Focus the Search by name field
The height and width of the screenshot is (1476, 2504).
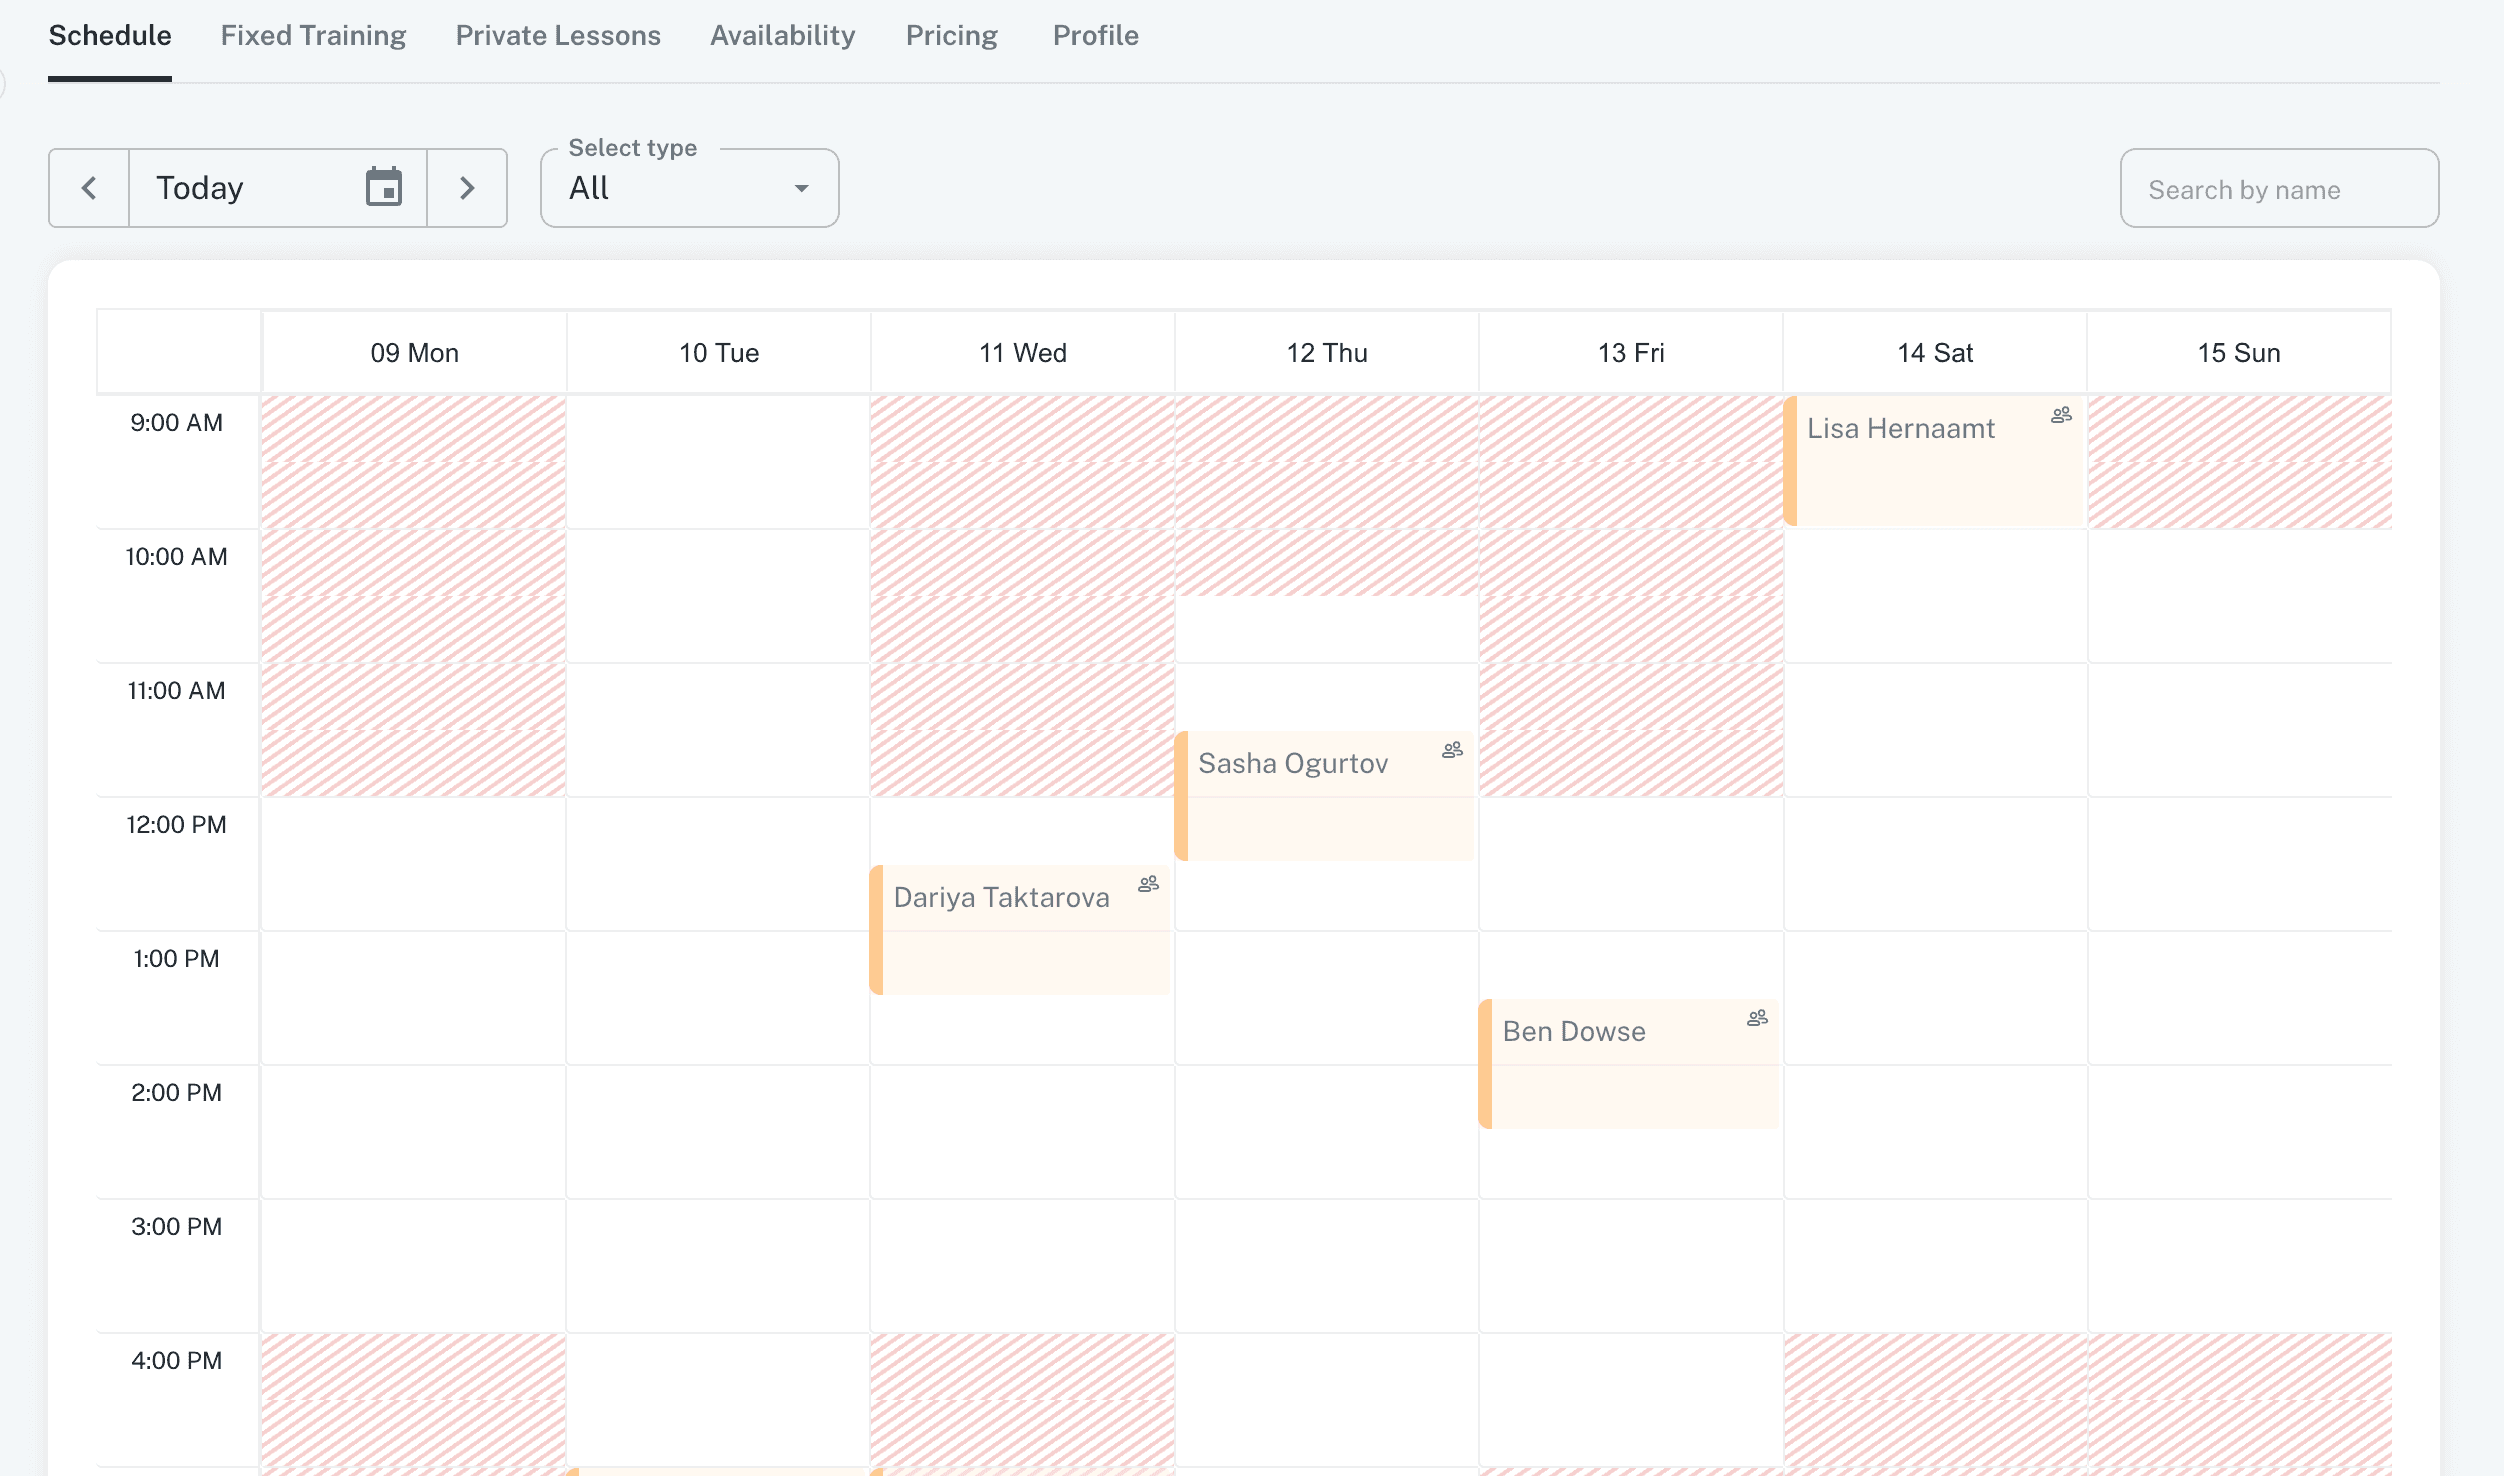[x=2278, y=189]
